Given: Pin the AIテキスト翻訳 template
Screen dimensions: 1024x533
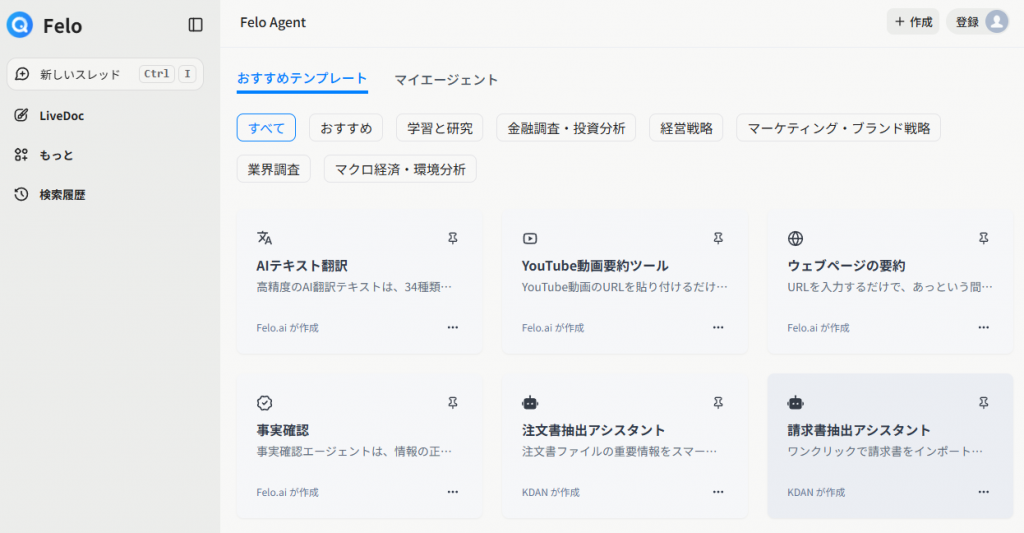Looking at the screenshot, I should [452, 238].
